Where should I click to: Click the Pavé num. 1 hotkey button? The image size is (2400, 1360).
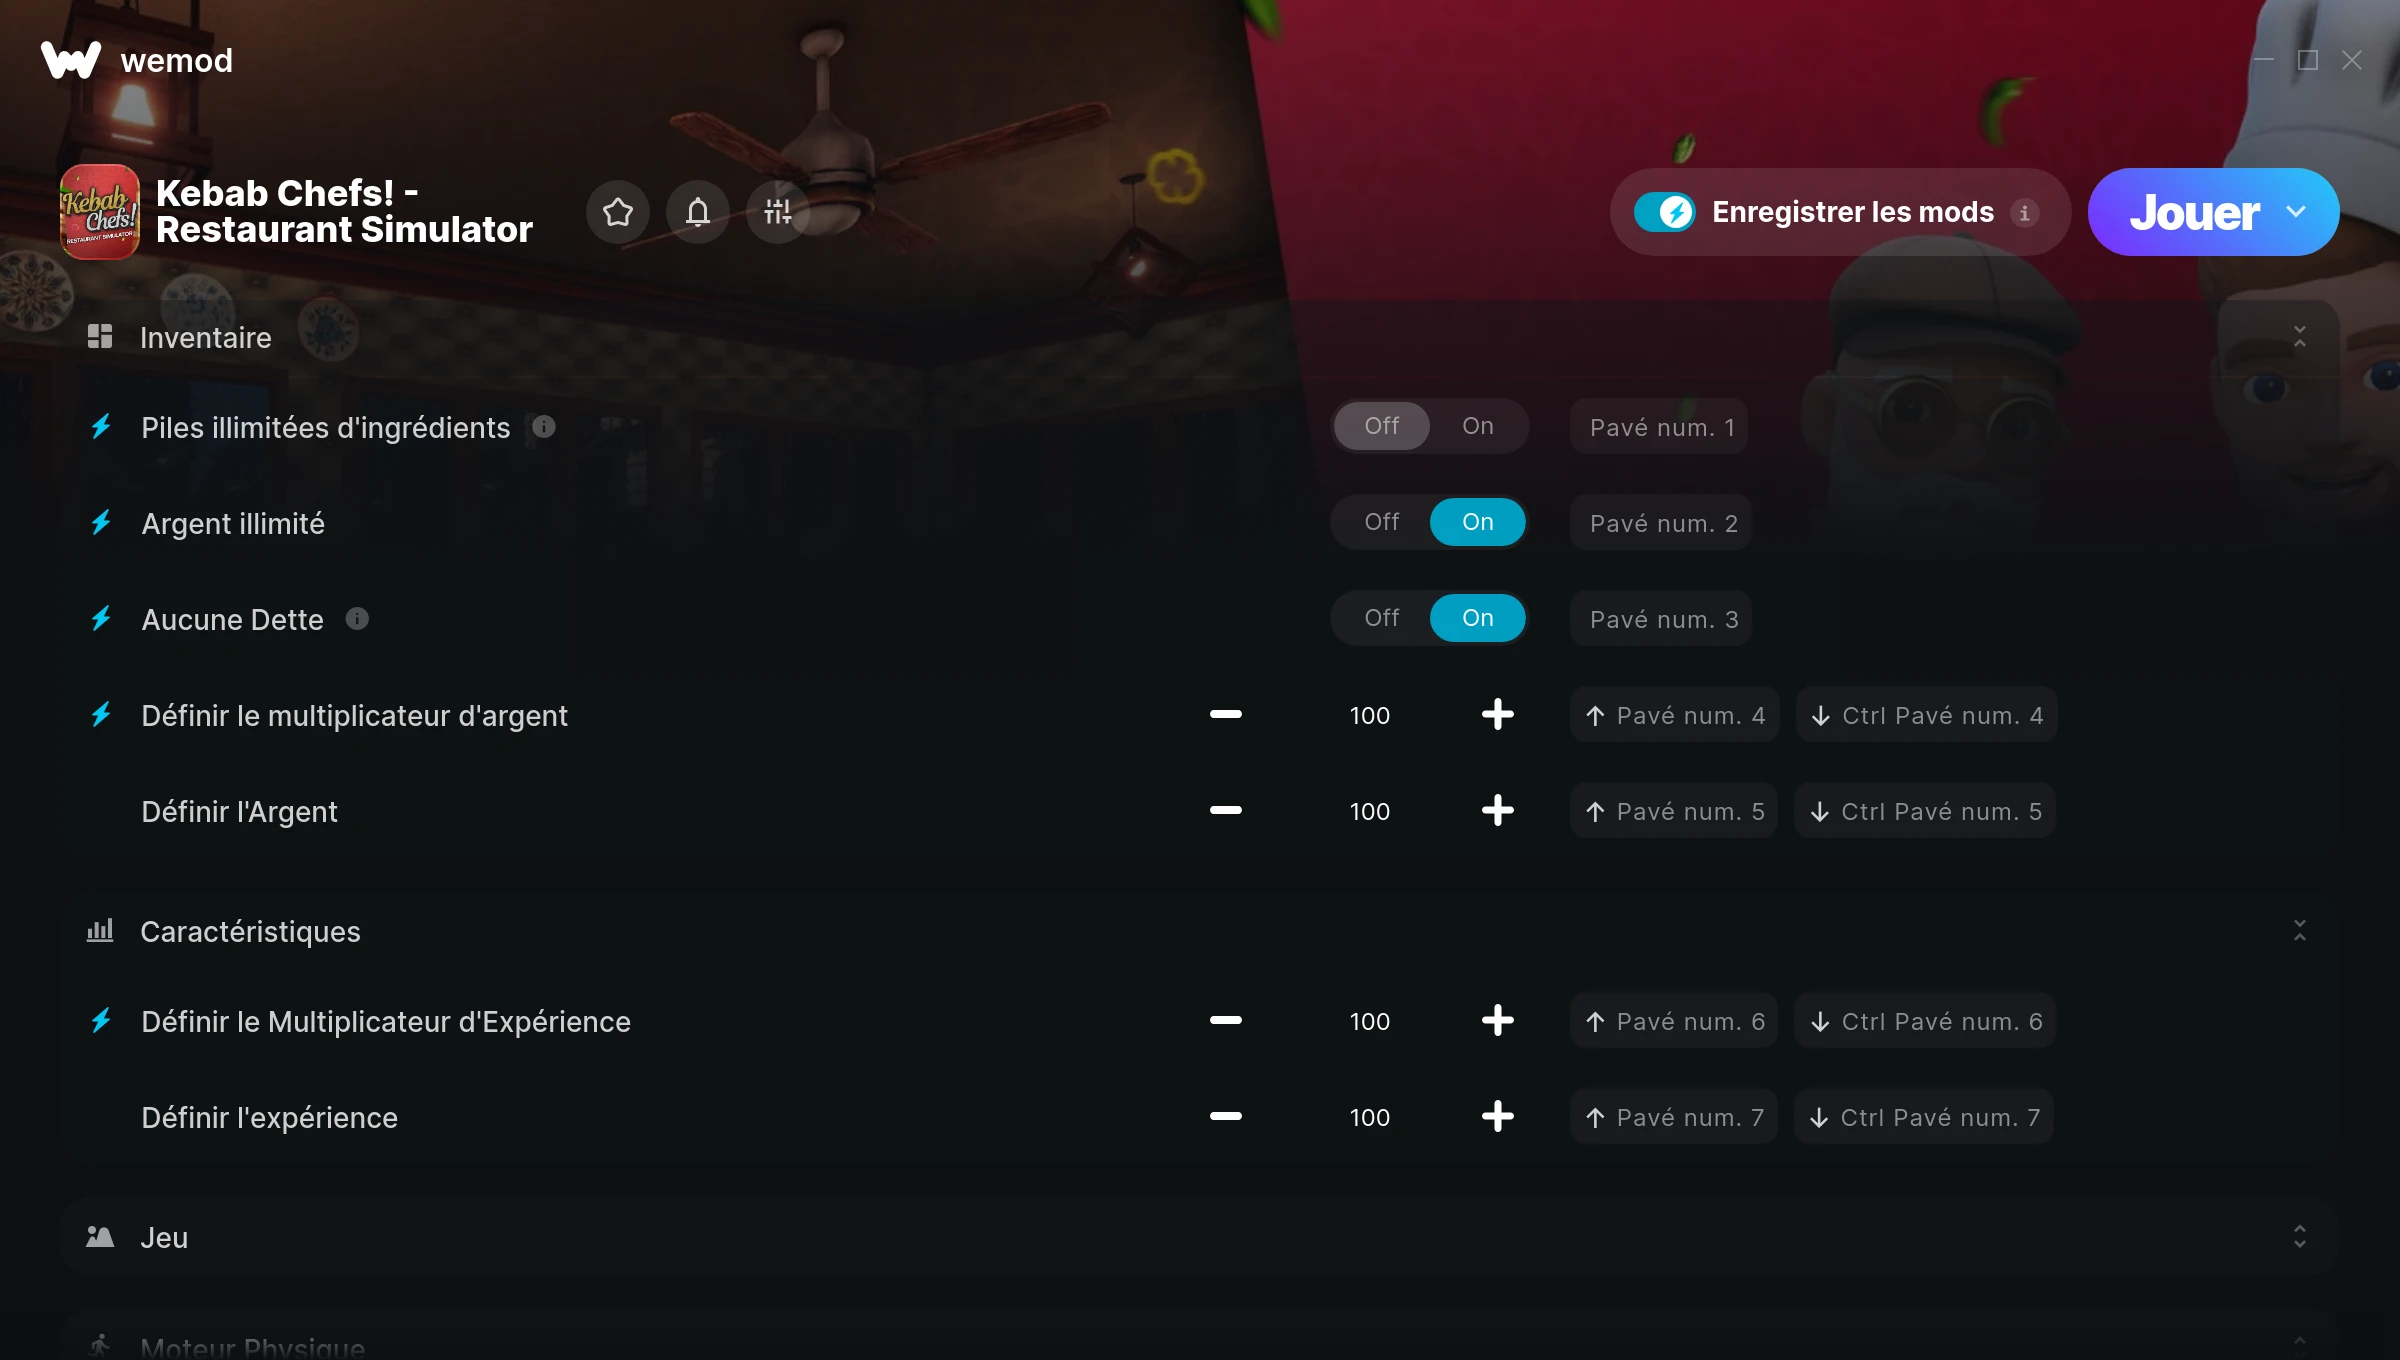point(1660,427)
